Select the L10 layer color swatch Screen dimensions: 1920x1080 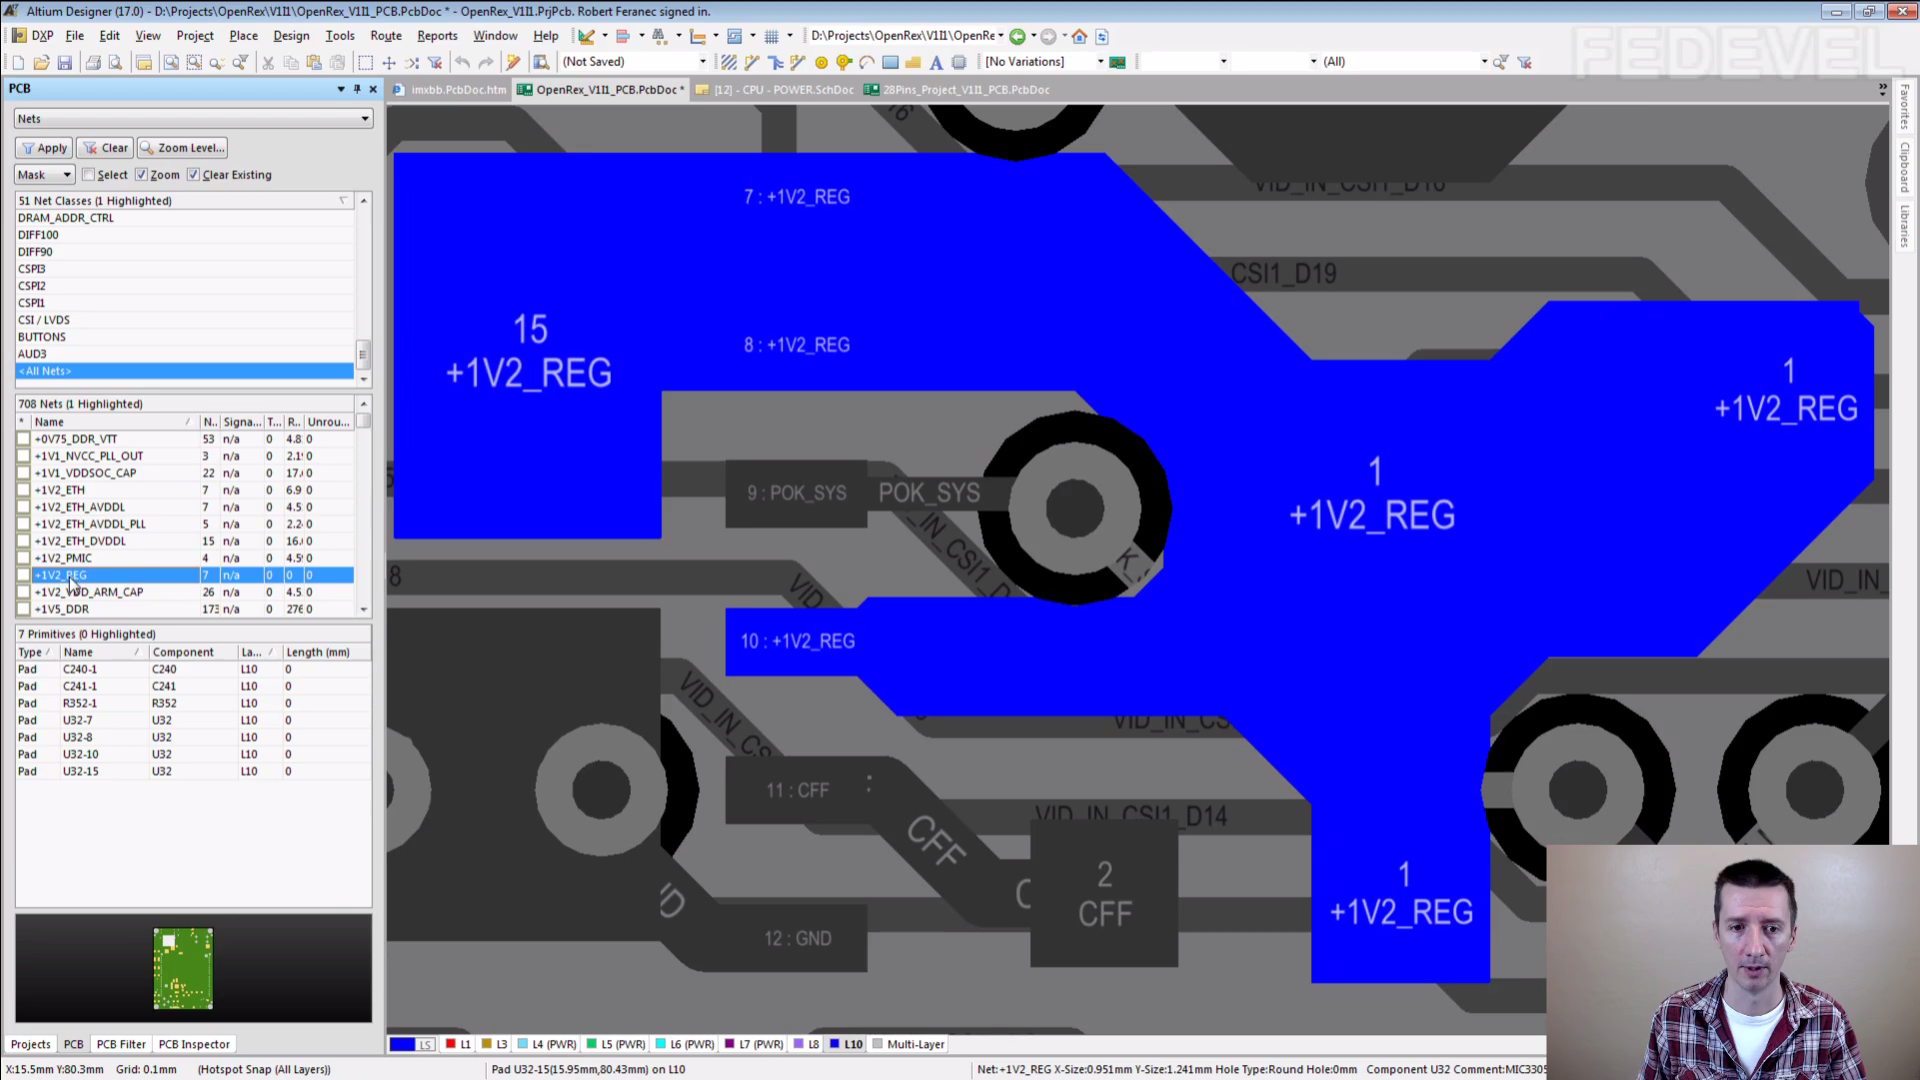[x=834, y=1044]
